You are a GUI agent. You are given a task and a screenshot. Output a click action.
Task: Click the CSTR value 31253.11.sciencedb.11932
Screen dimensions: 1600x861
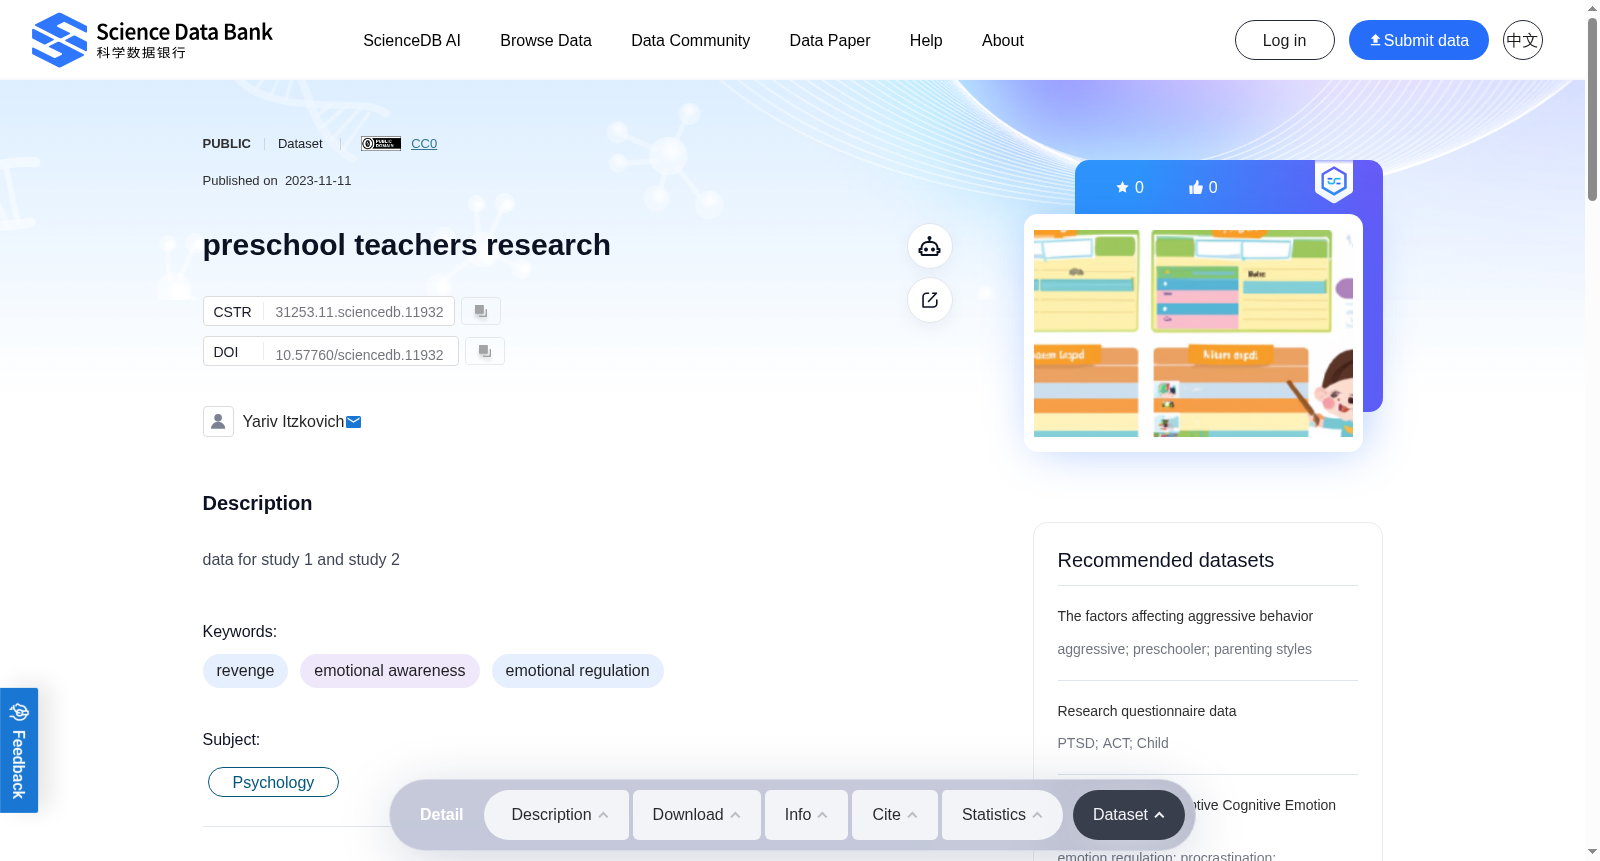click(x=359, y=312)
